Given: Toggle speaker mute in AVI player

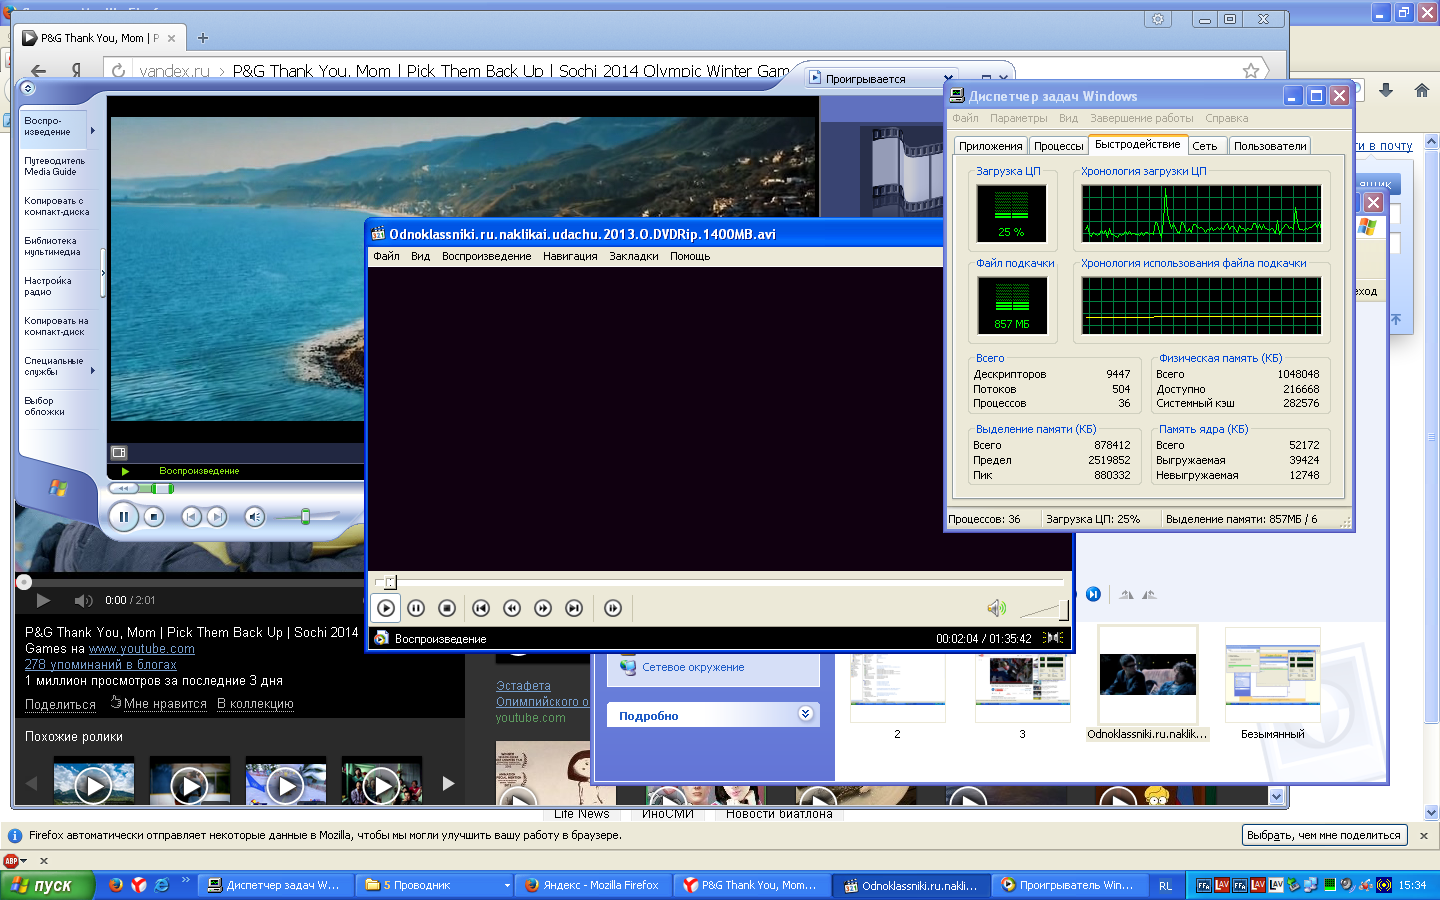Looking at the screenshot, I should pyautogui.click(x=996, y=608).
